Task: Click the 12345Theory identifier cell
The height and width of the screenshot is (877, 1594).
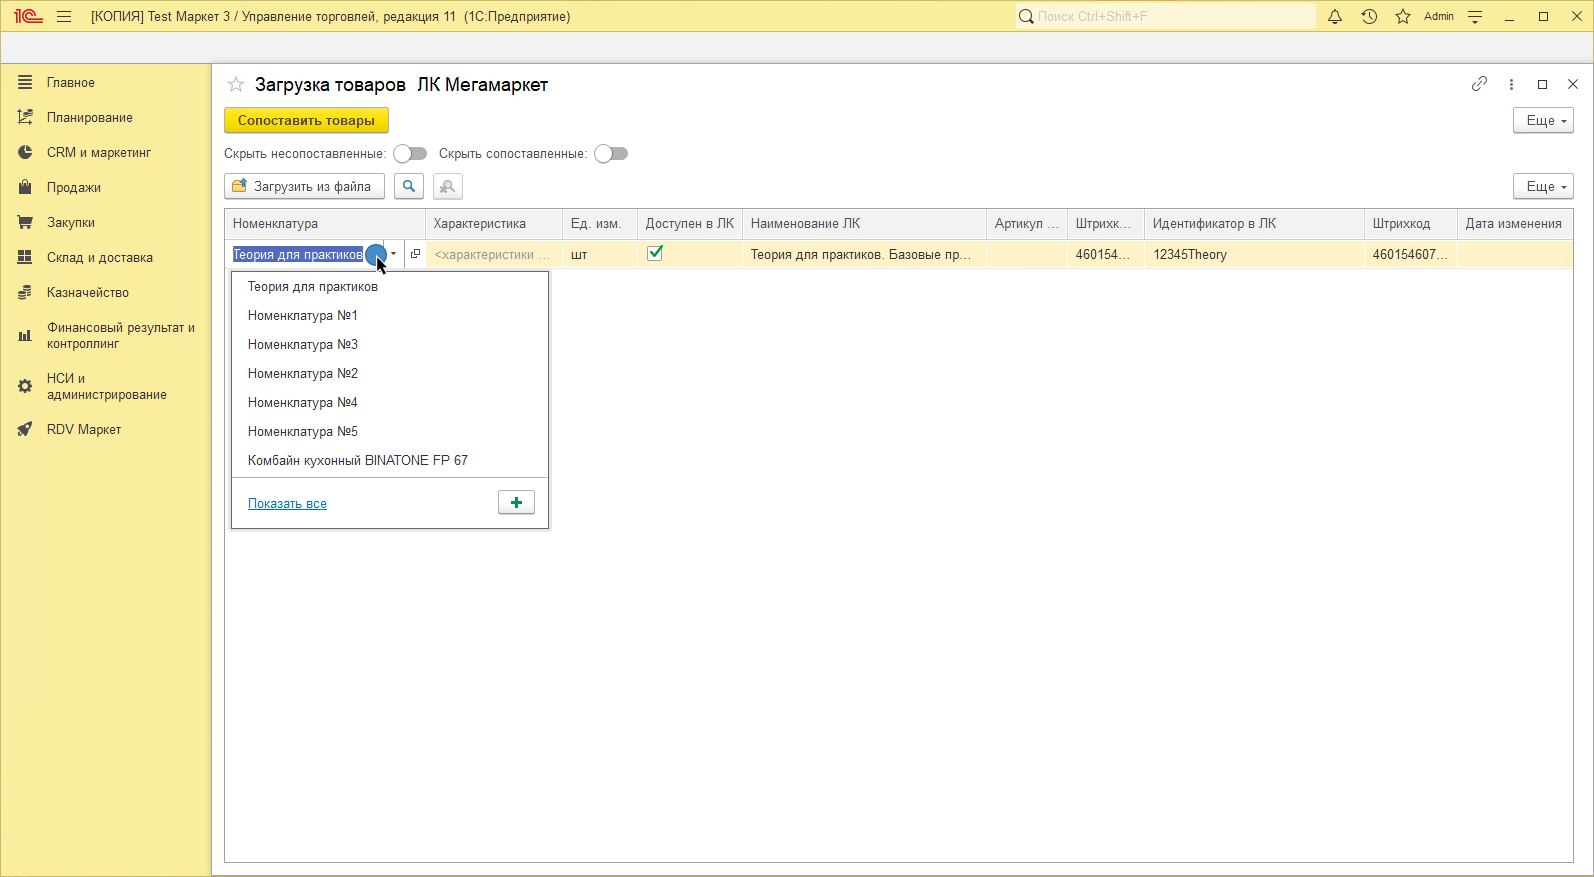Action: click(1254, 254)
